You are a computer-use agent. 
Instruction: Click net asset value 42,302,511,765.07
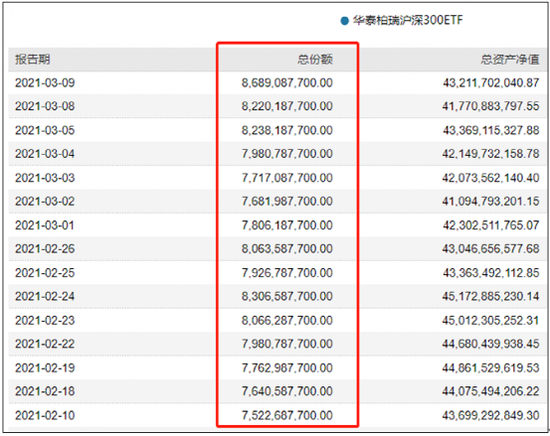point(491,225)
